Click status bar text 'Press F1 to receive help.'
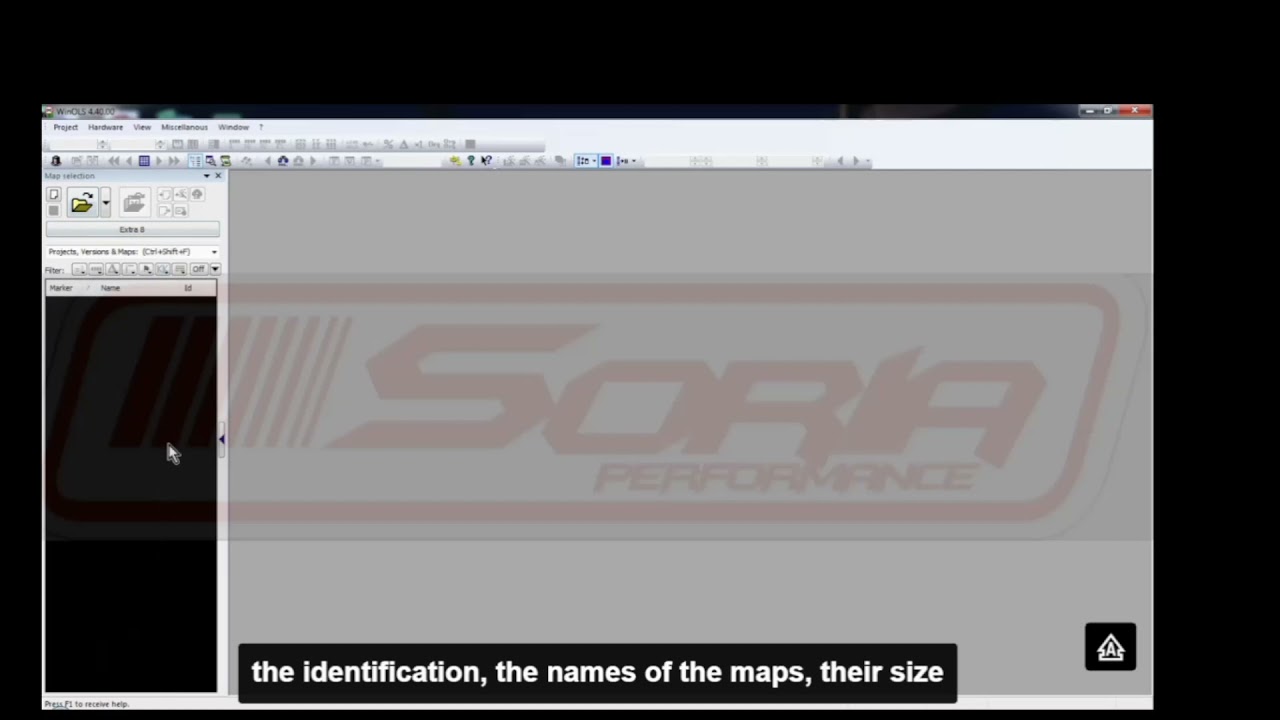1280x720 pixels. point(87,704)
